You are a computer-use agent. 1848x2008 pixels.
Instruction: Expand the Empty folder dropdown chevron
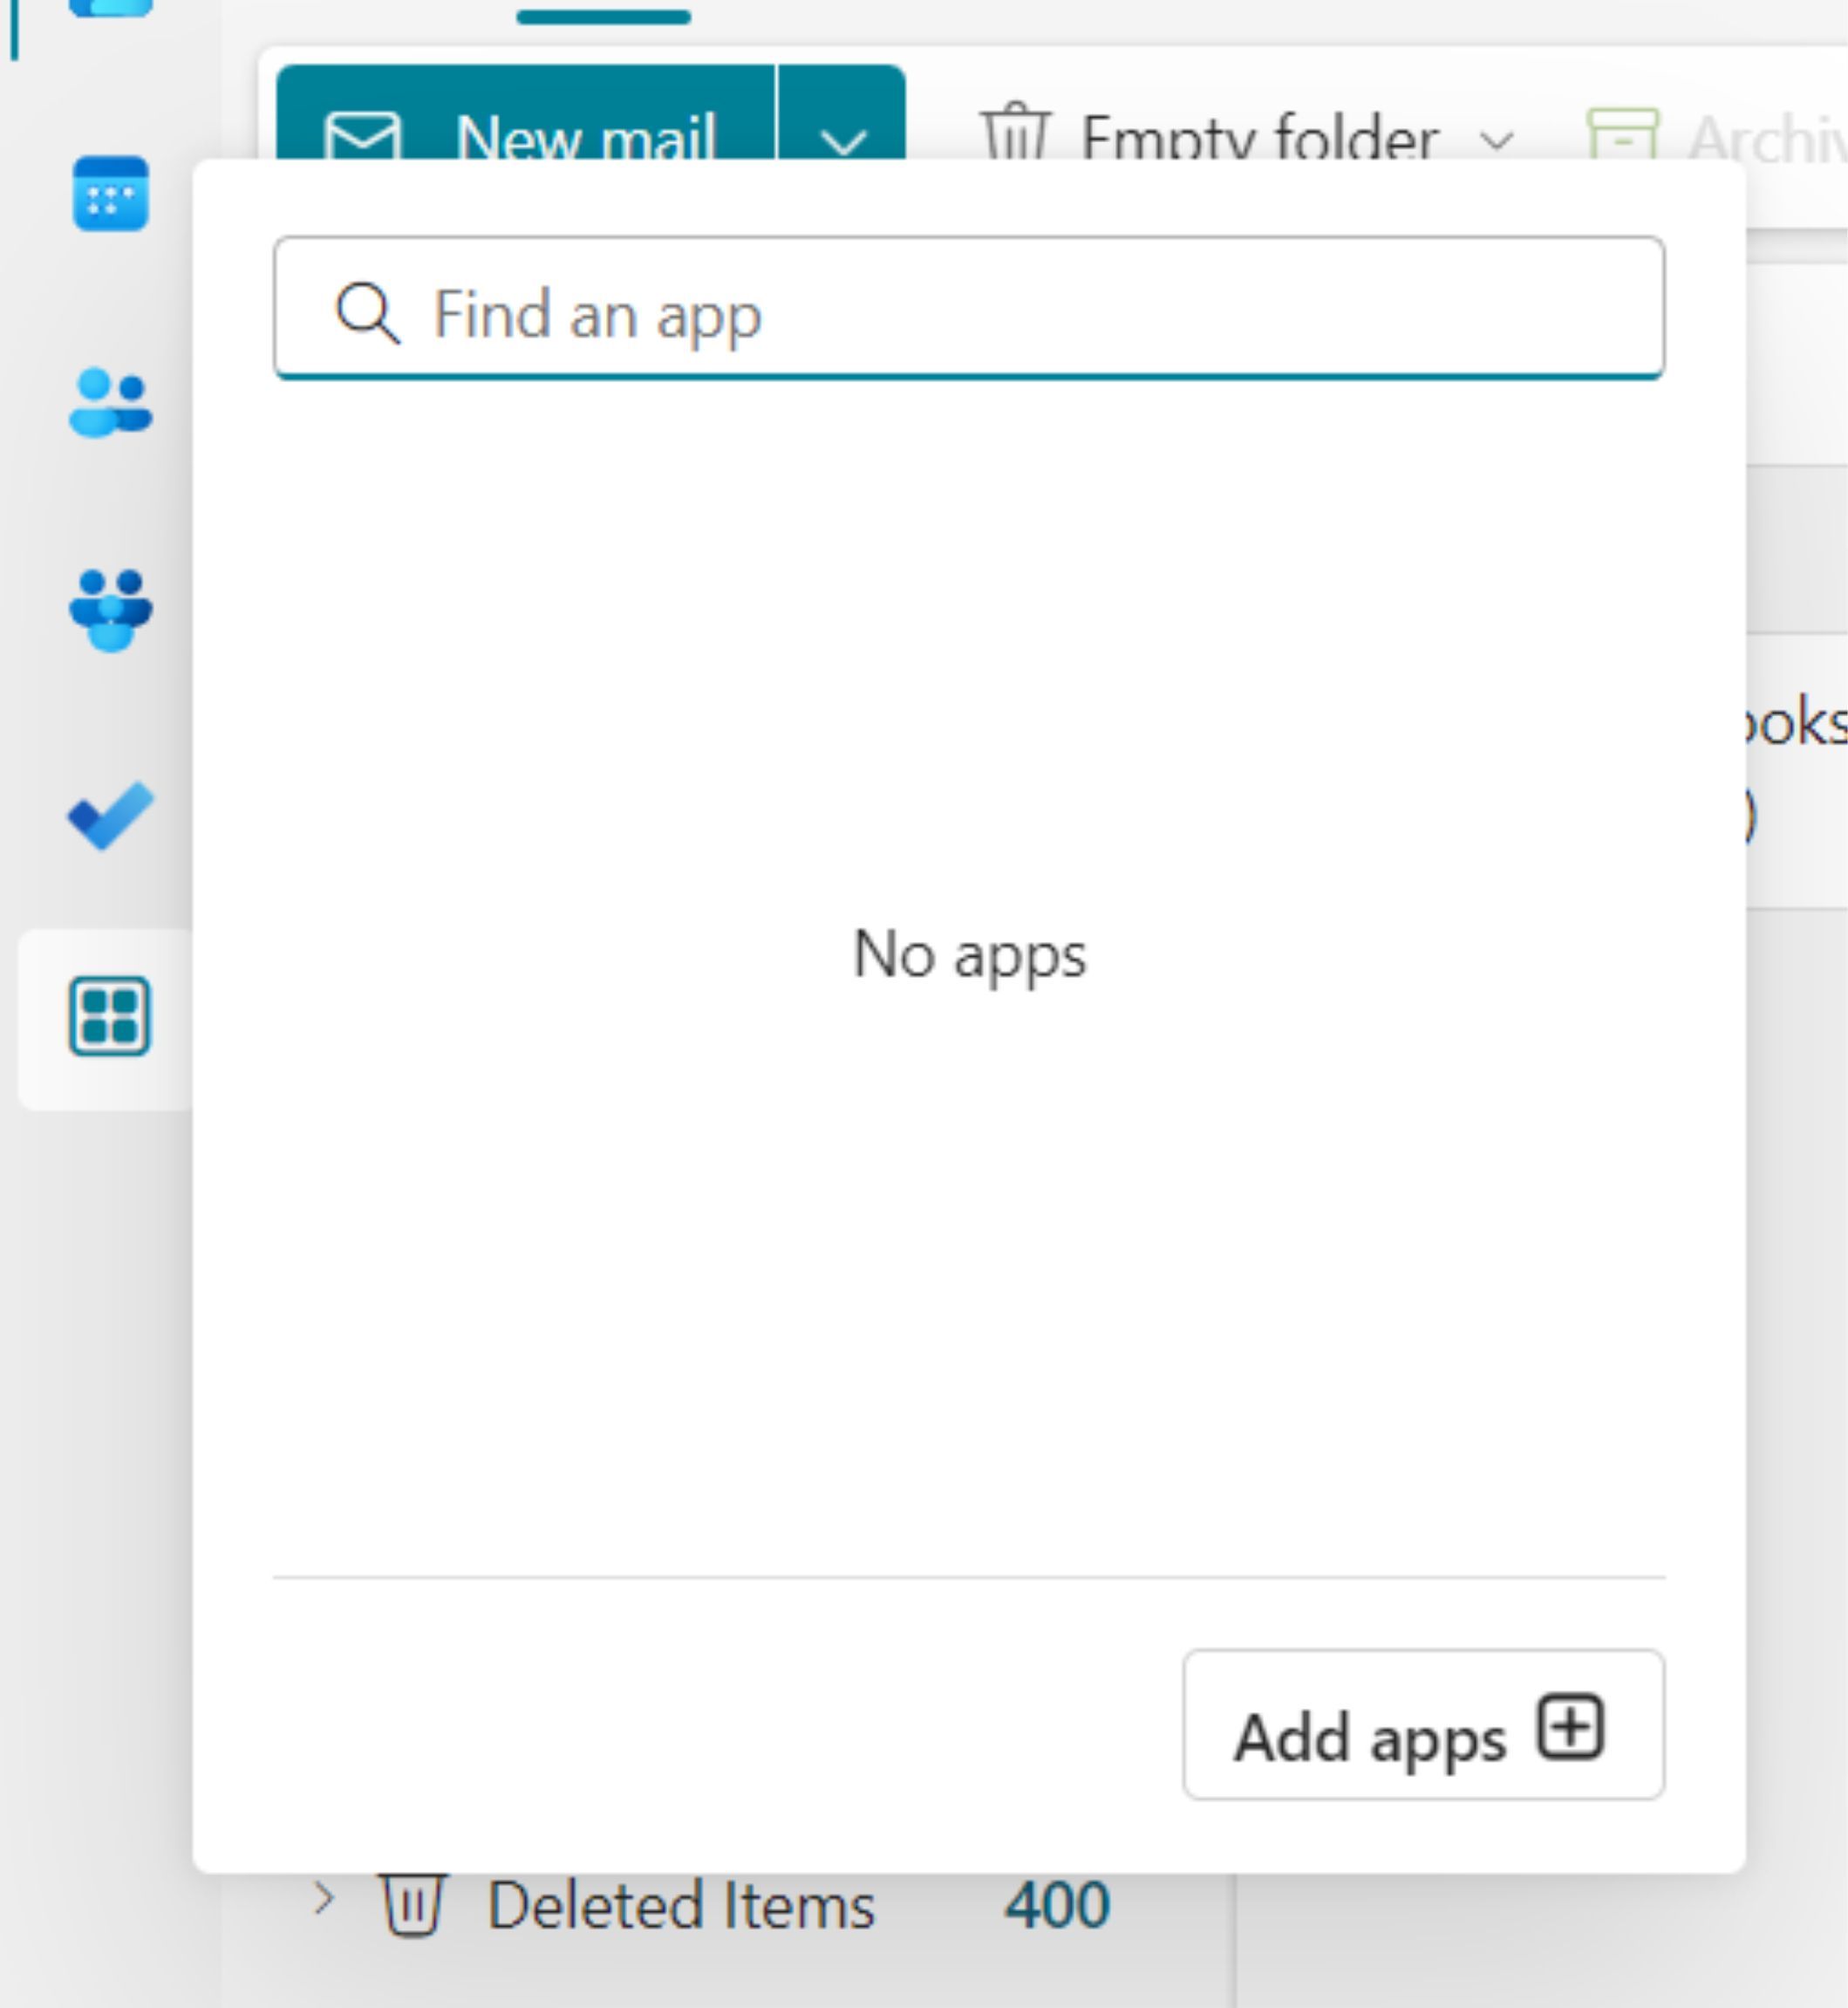click(1496, 140)
